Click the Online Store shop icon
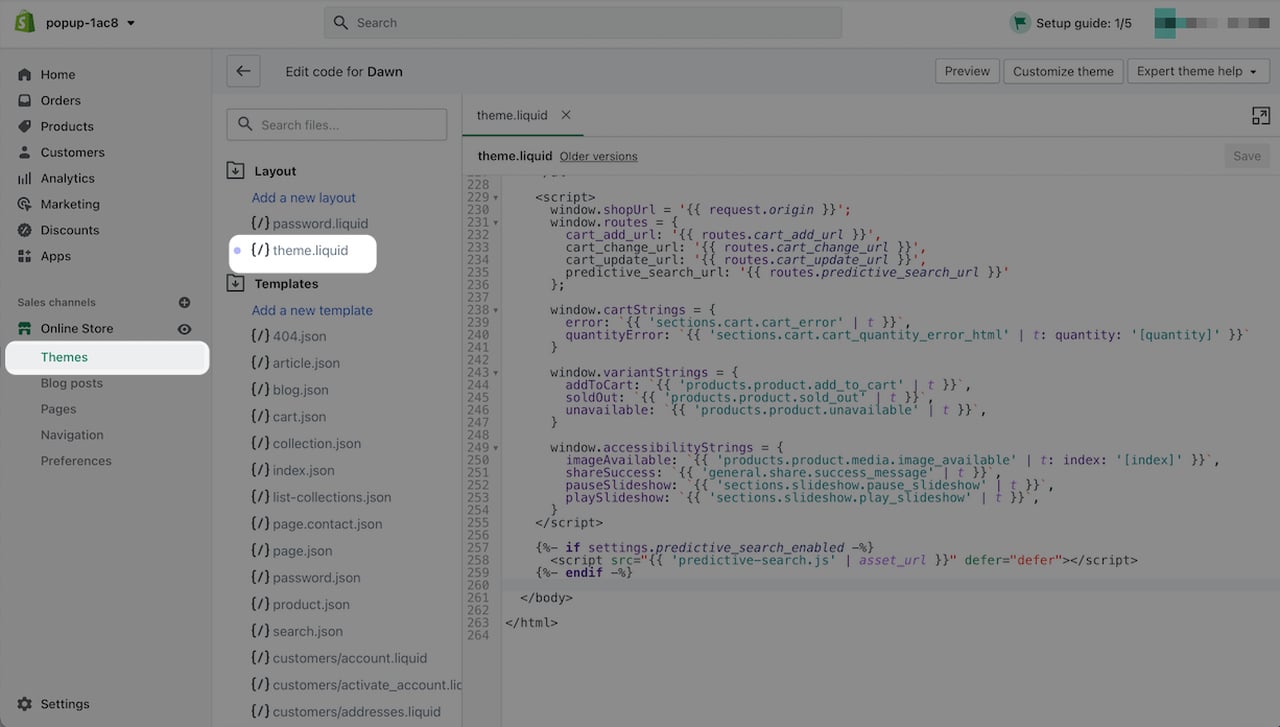The height and width of the screenshot is (727, 1280). pyautogui.click(x=25, y=328)
